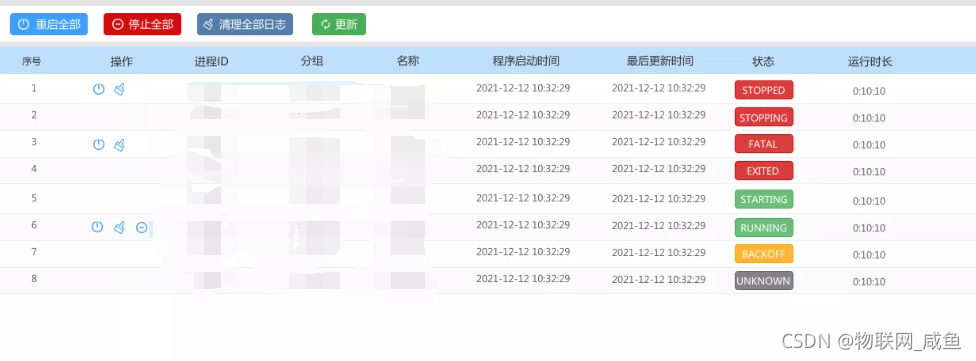The width and height of the screenshot is (976, 361).
Task: Select the start time in row 4
Action: (523, 168)
